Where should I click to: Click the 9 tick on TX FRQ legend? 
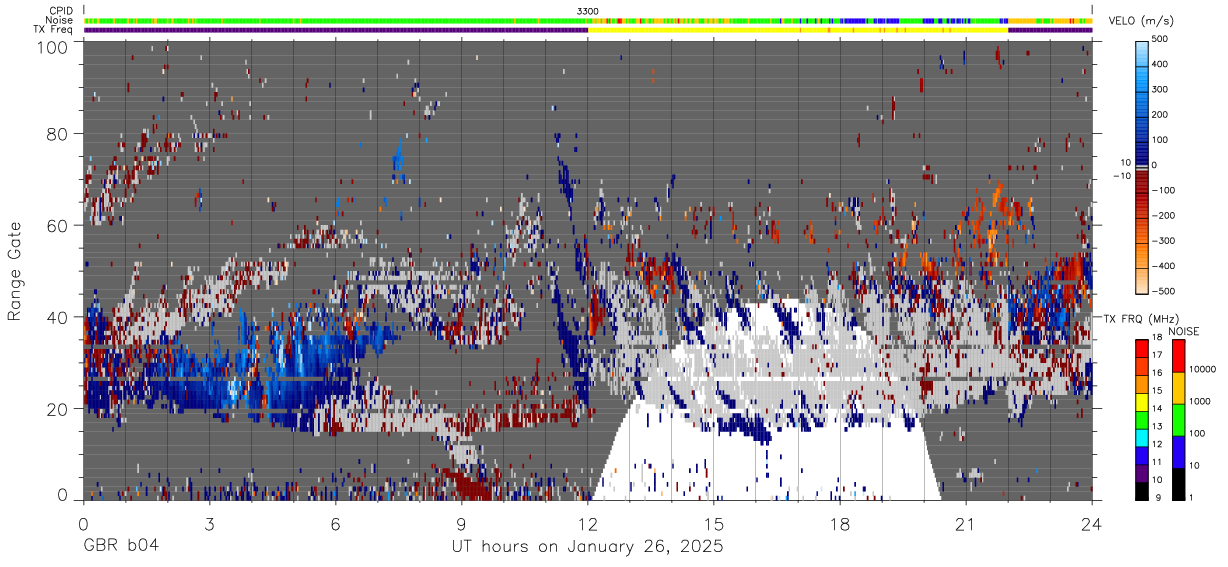click(1156, 497)
